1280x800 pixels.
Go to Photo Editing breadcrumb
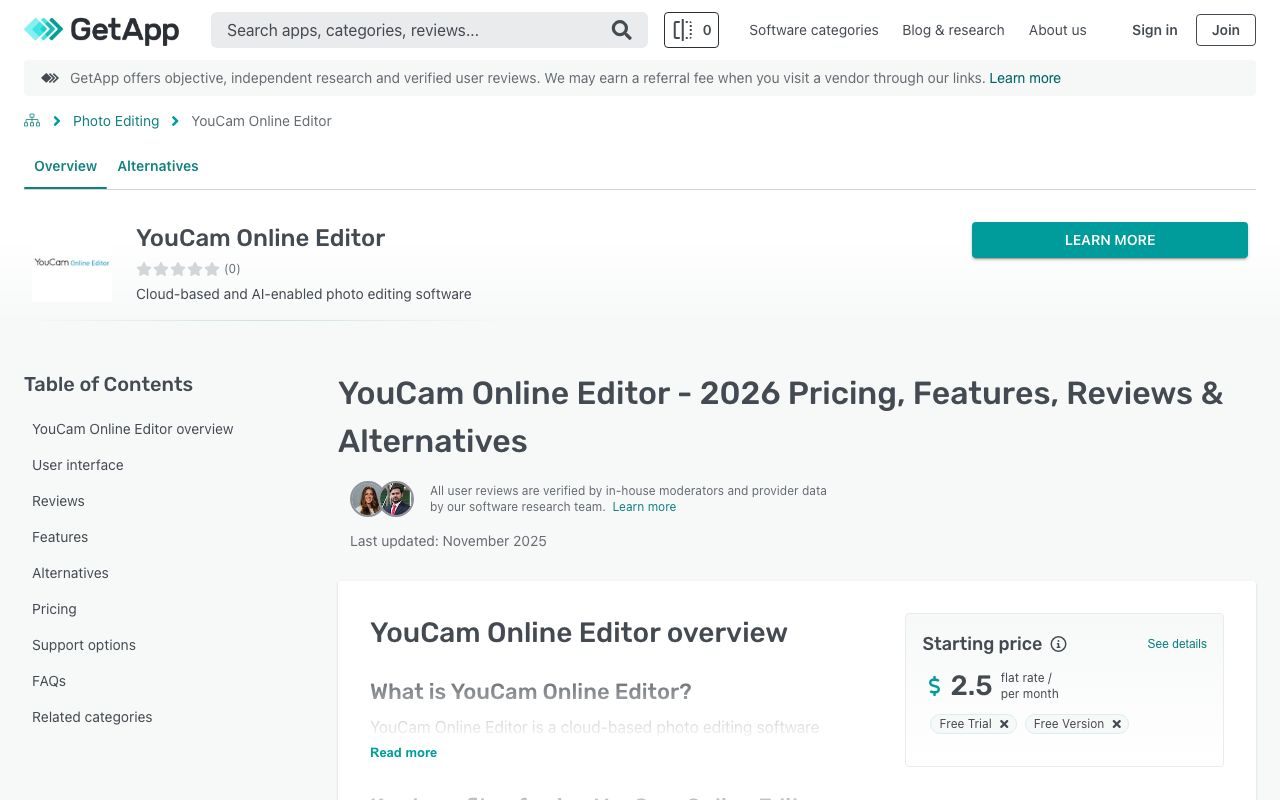116,121
